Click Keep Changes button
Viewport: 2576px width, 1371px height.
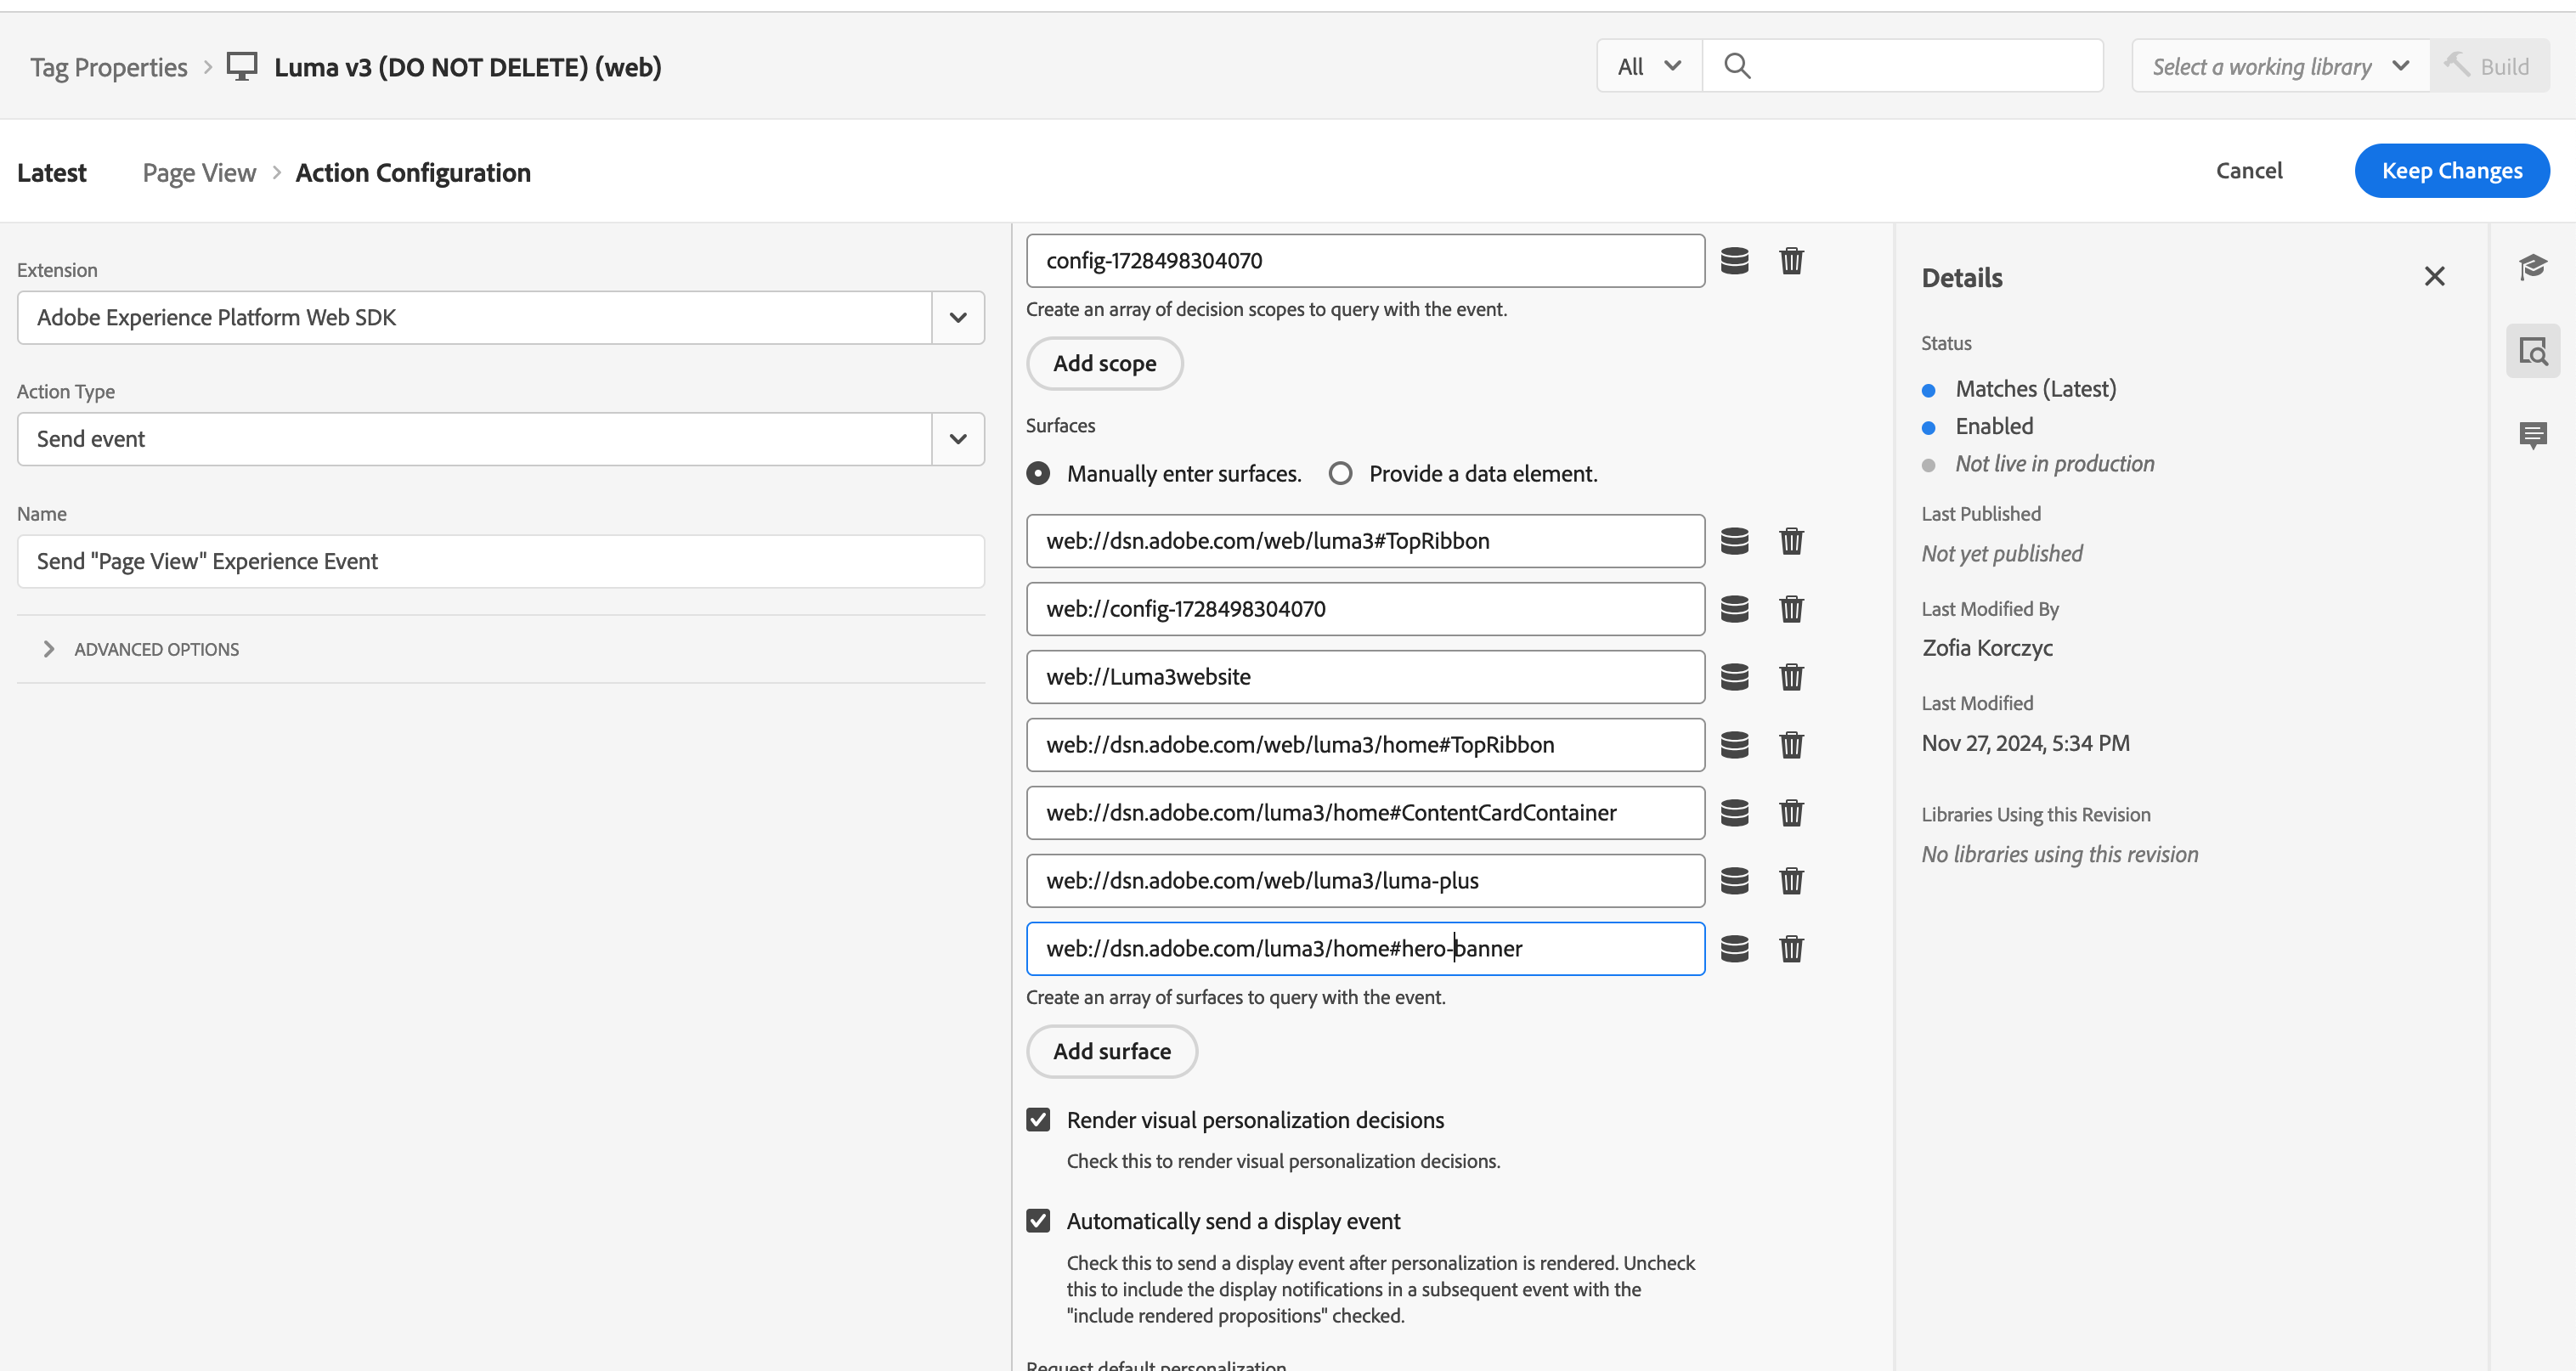click(x=2451, y=171)
